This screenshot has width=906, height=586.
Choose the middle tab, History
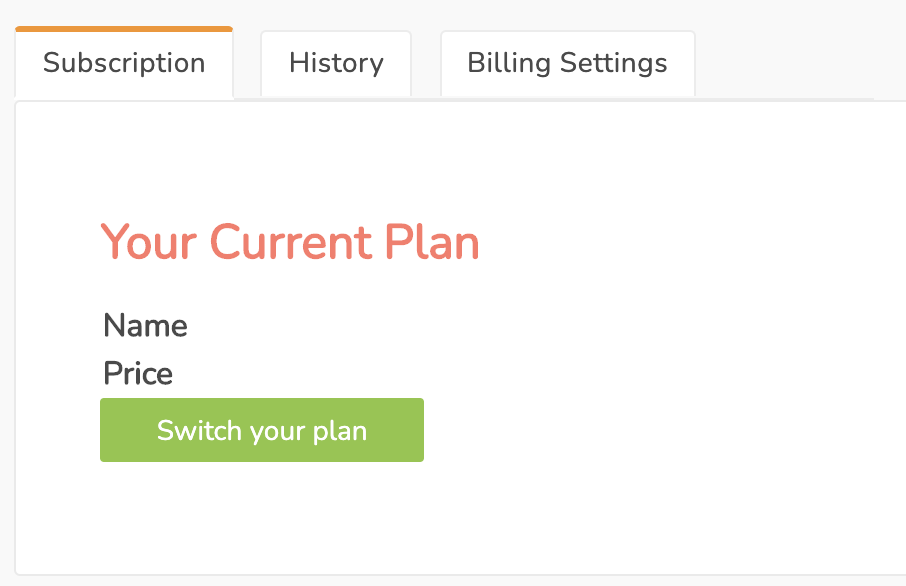336,63
